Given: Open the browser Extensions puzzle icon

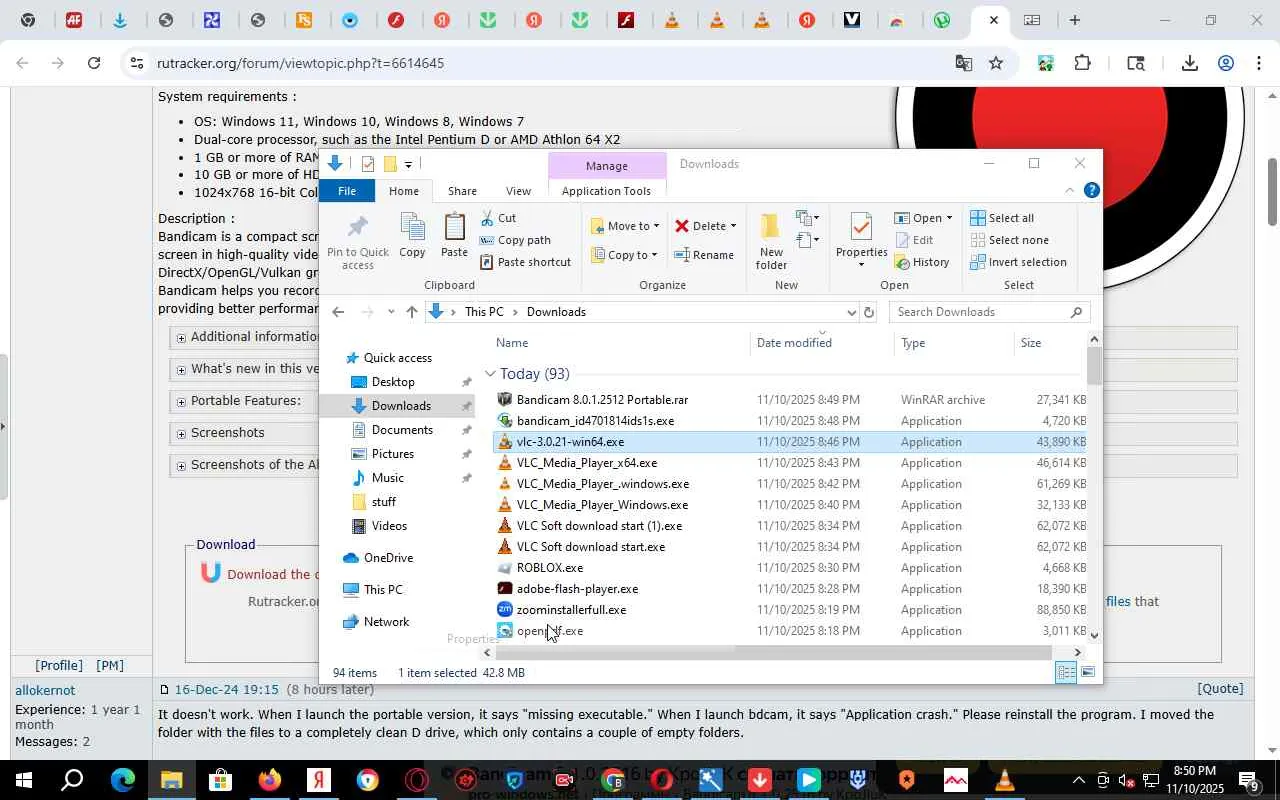Looking at the screenshot, I should 1083,63.
